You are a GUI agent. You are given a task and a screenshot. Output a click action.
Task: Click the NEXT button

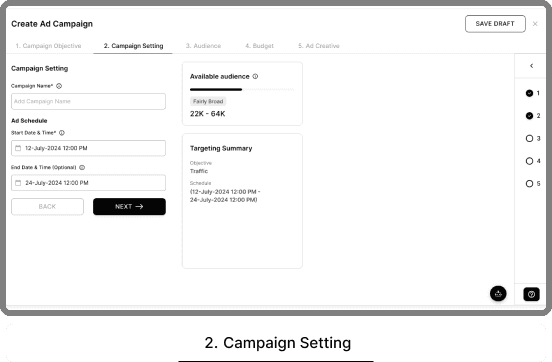(129, 207)
